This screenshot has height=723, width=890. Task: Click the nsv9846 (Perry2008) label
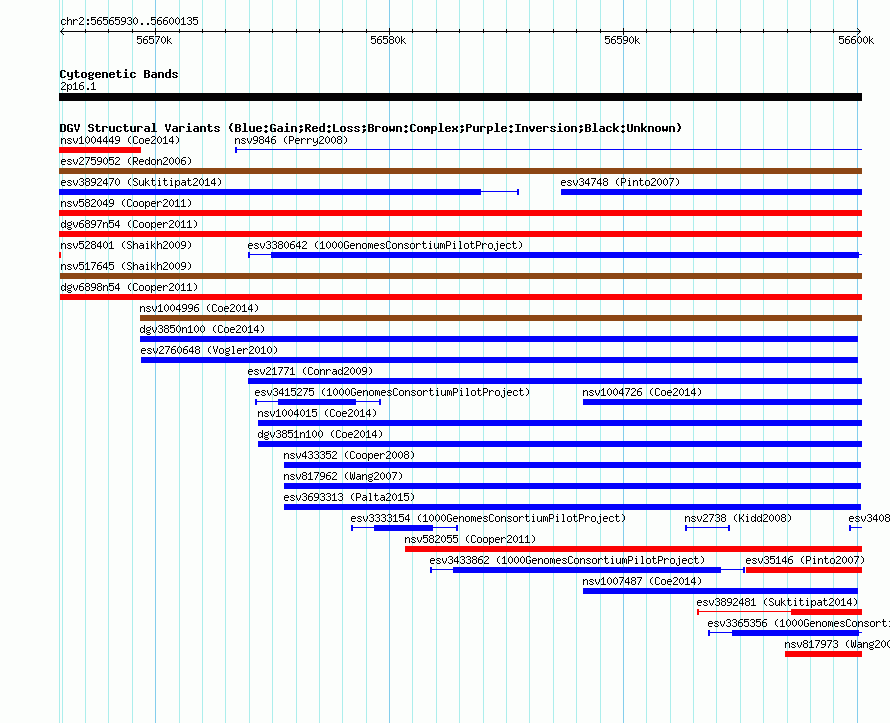pos(291,140)
